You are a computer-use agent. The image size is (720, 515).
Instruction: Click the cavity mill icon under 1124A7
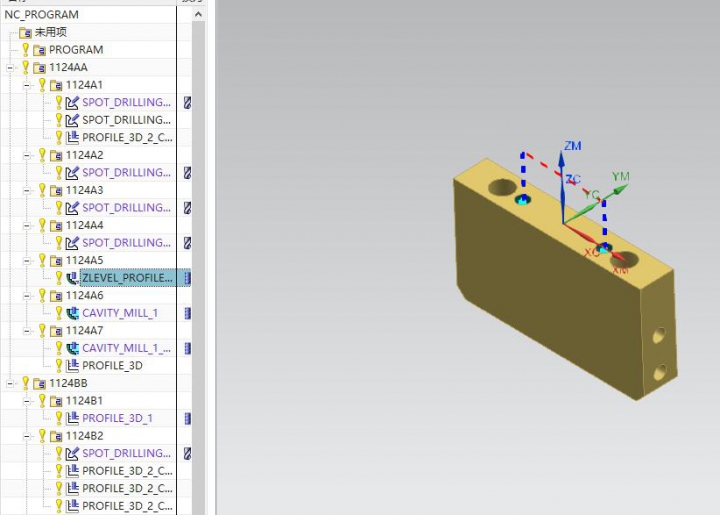coord(72,348)
